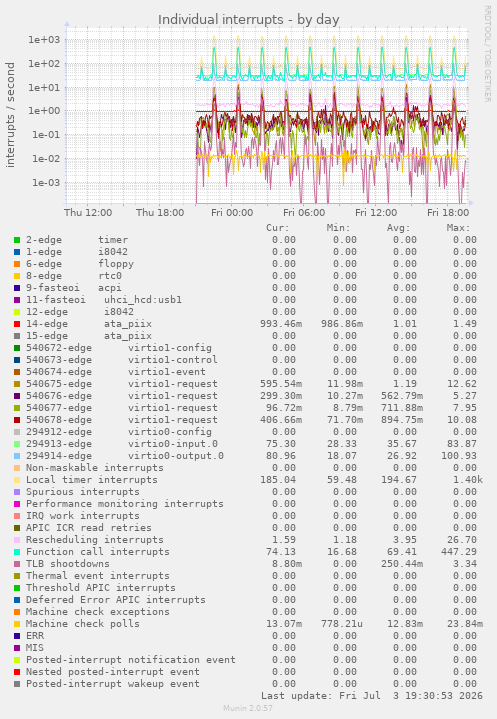The image size is (497, 719).
Task: Click the green 2-edge timer color swatch
Action: [x=17, y=240]
